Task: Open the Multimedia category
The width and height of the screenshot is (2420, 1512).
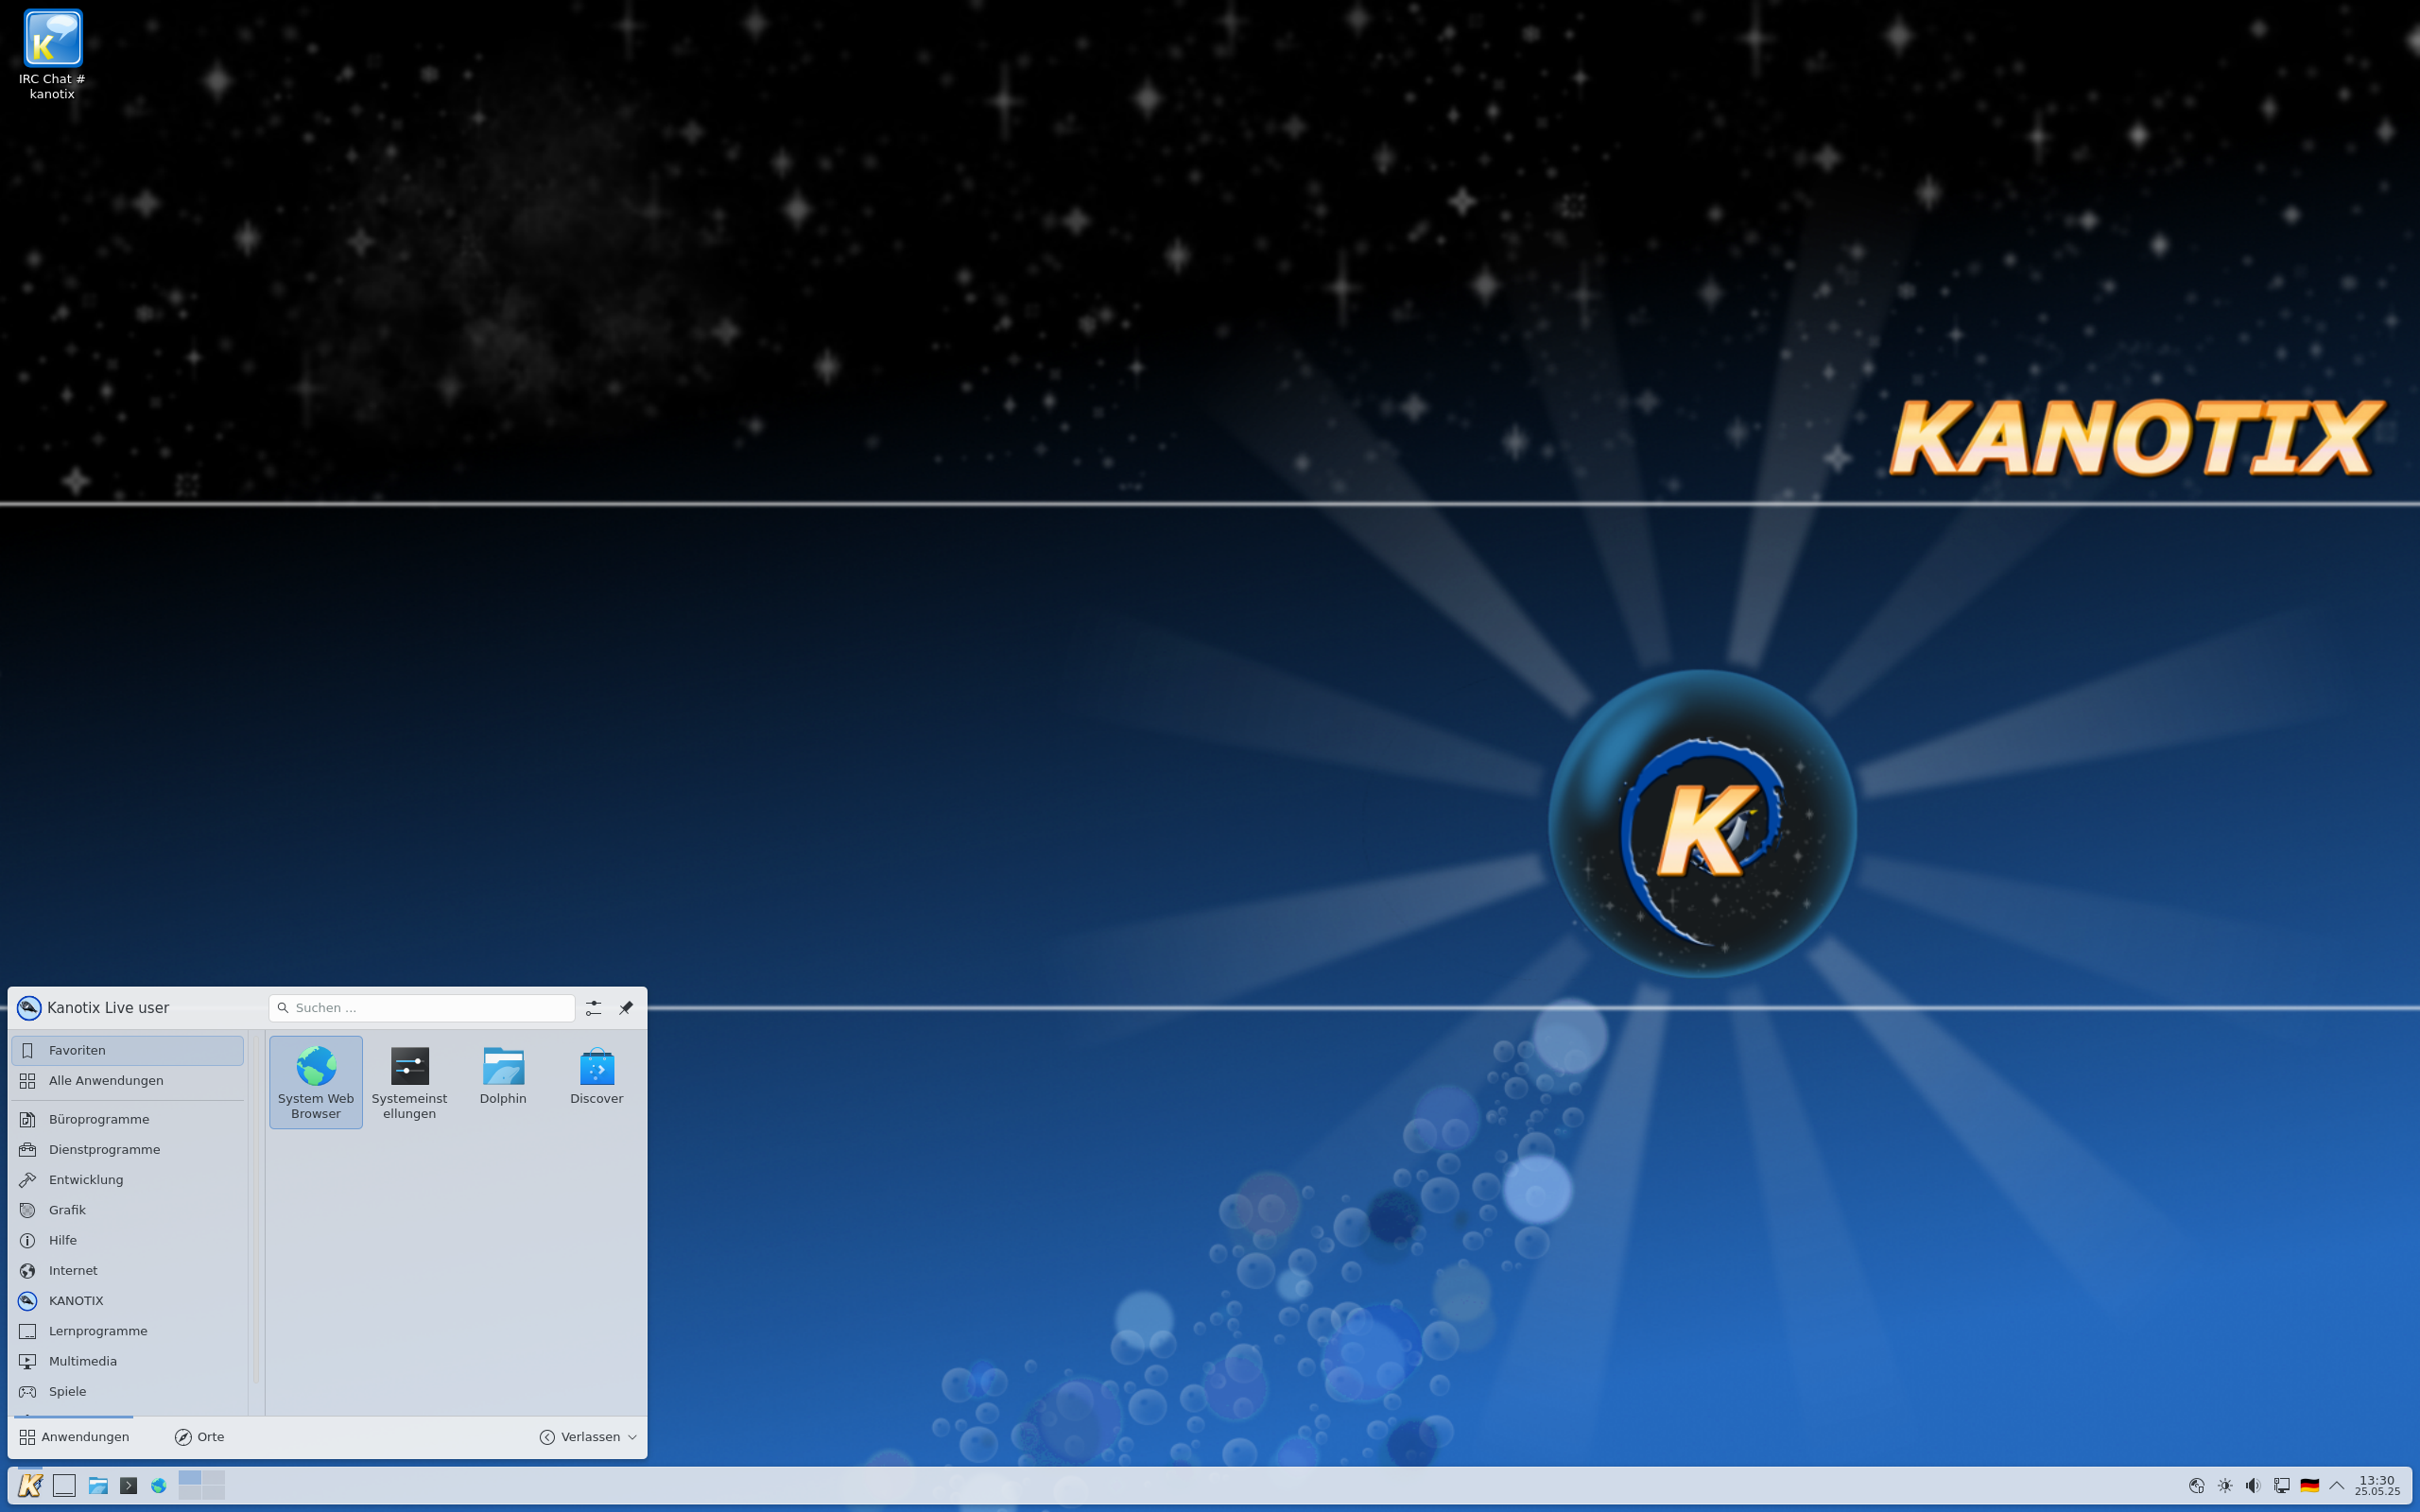Action: tap(127, 1361)
